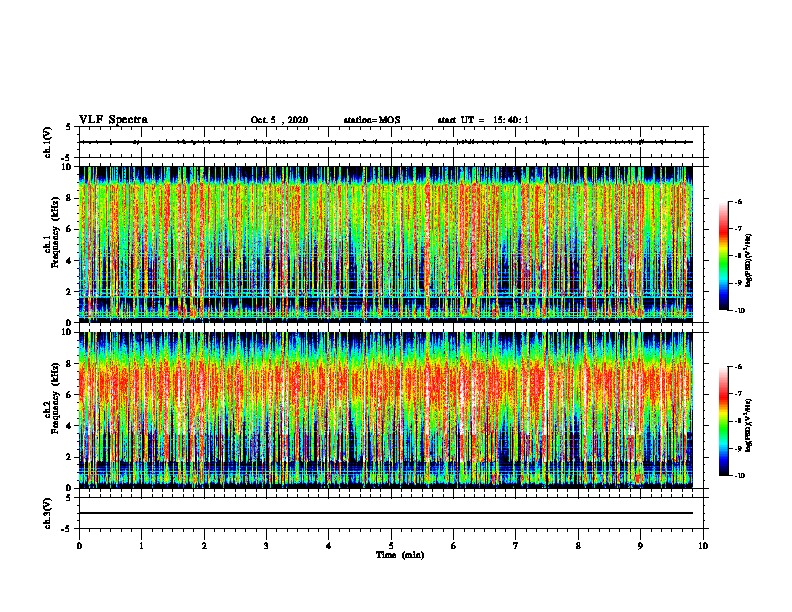Click the ch.1 spectrogram color scale bar
This screenshot has height=612, width=792.
724,256
